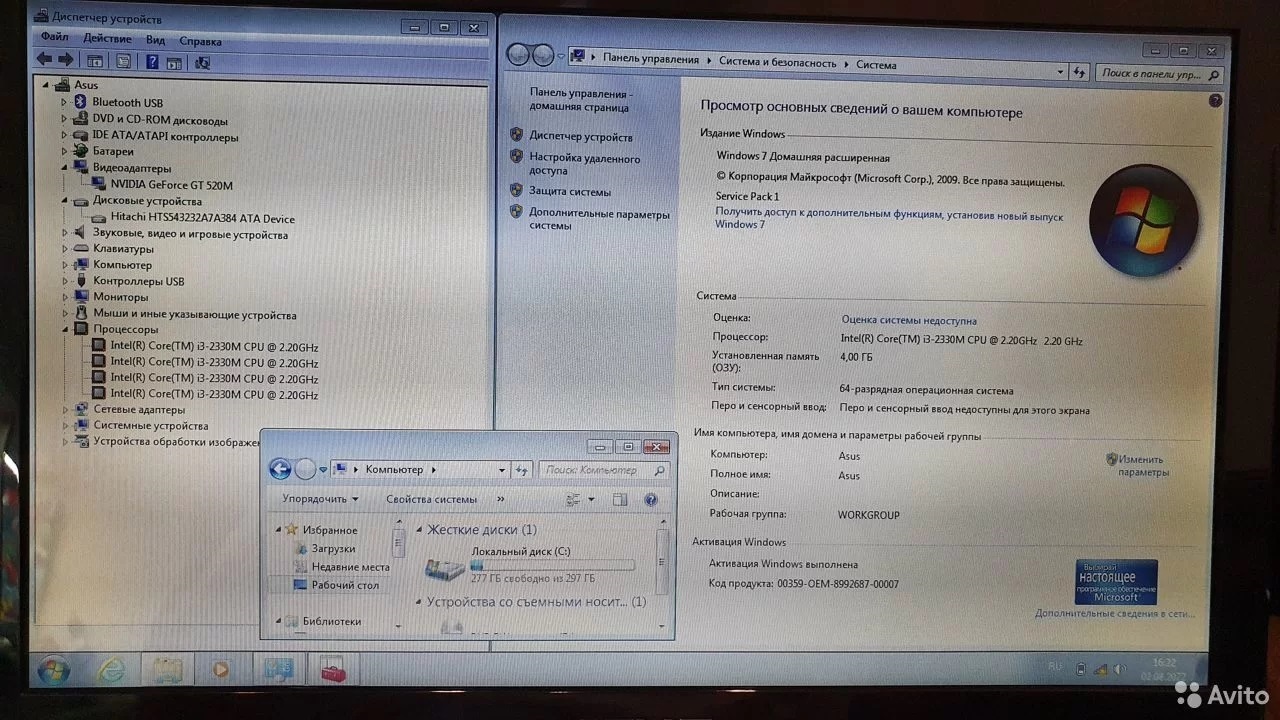Click Оценка системы недоступна link
Screen dimensions: 1280x720
coord(909,321)
